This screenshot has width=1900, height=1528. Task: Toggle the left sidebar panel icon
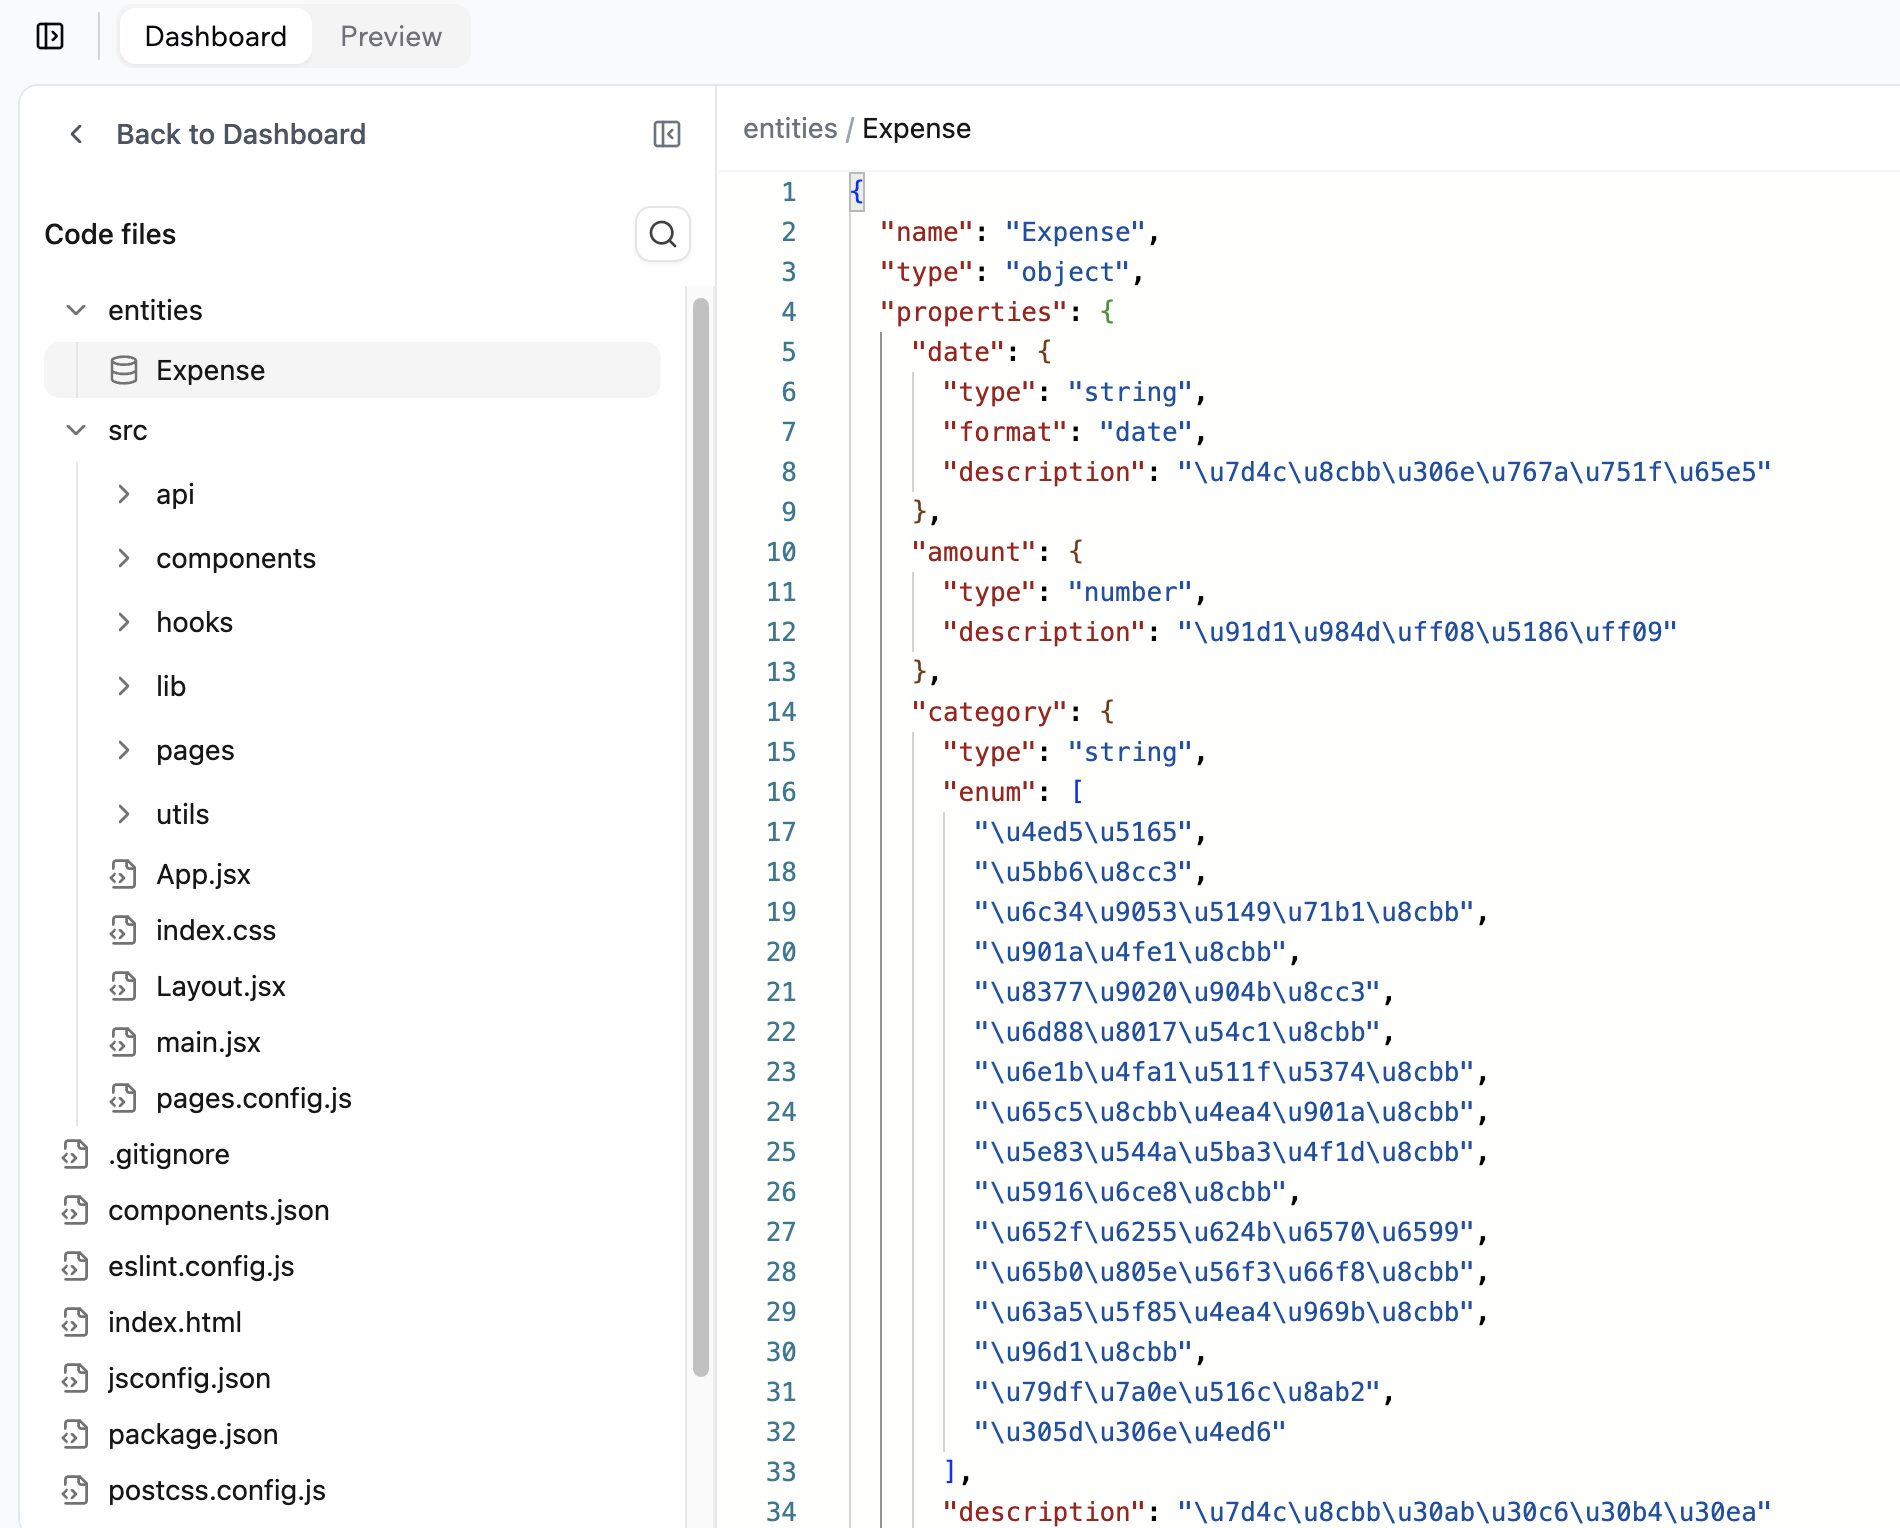coord(50,37)
